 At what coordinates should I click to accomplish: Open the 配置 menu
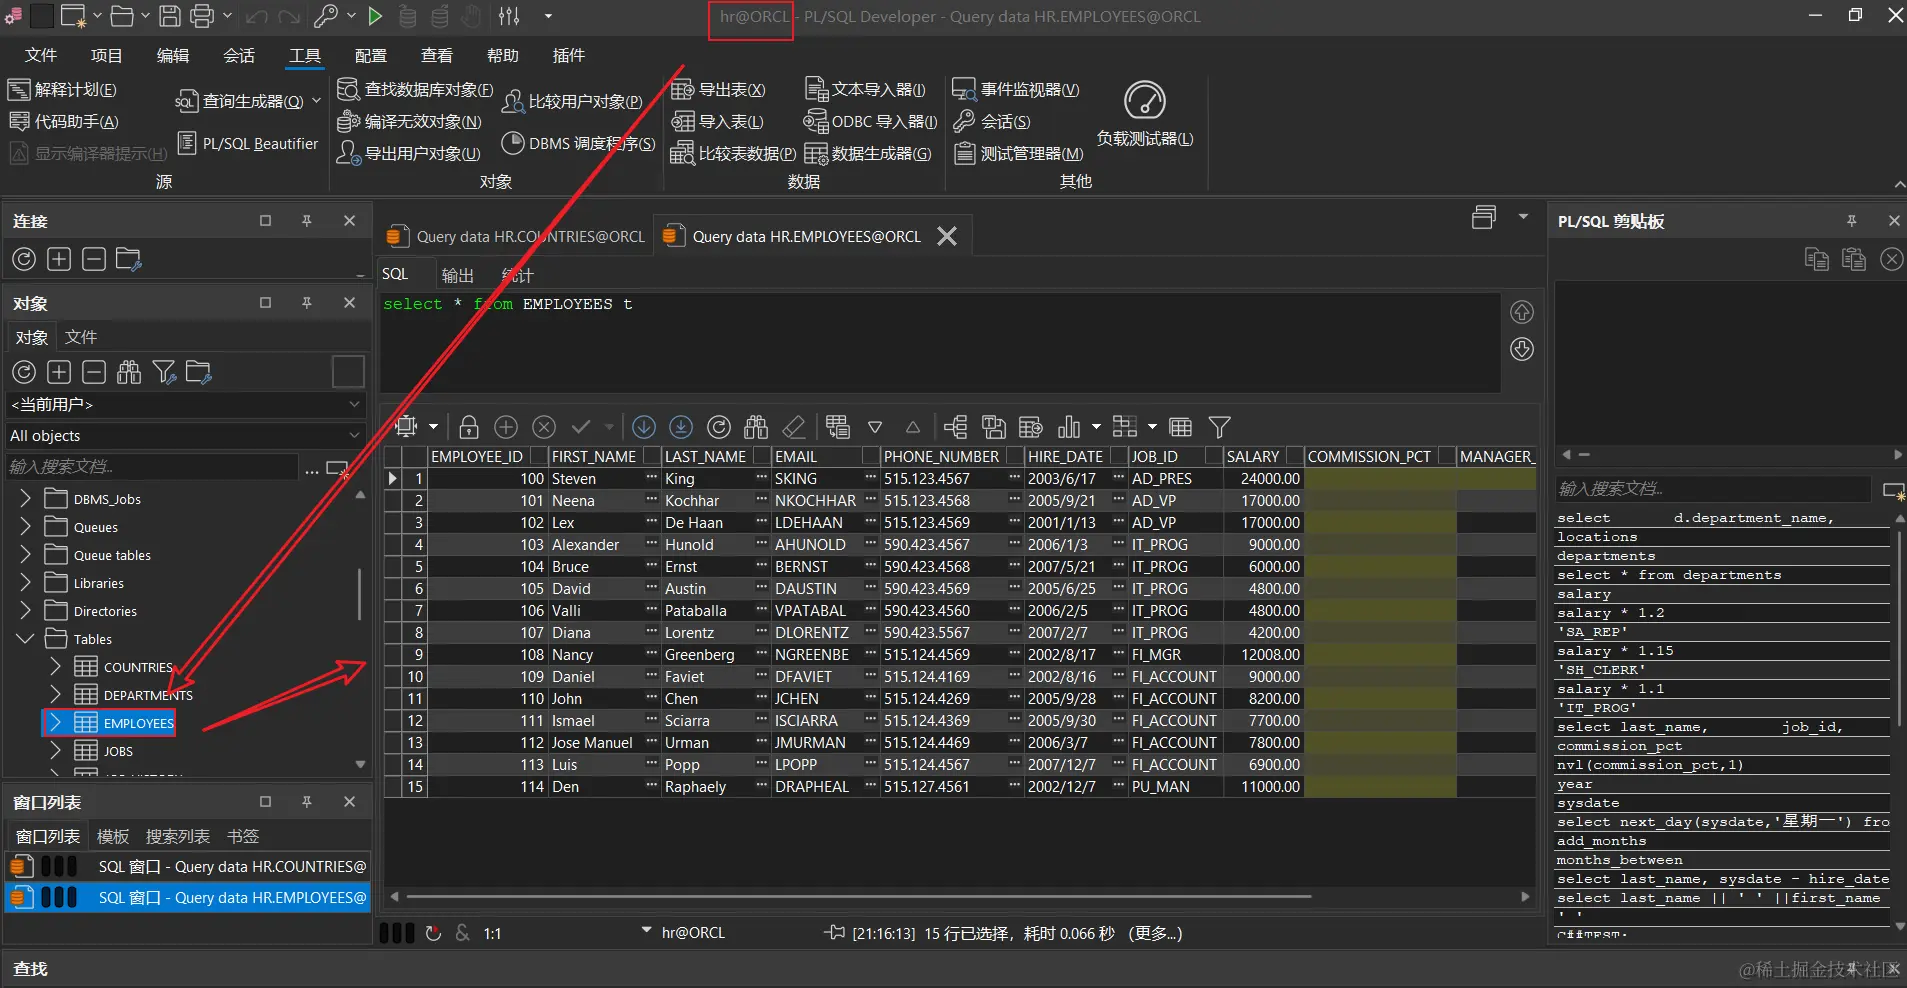tap(371, 56)
